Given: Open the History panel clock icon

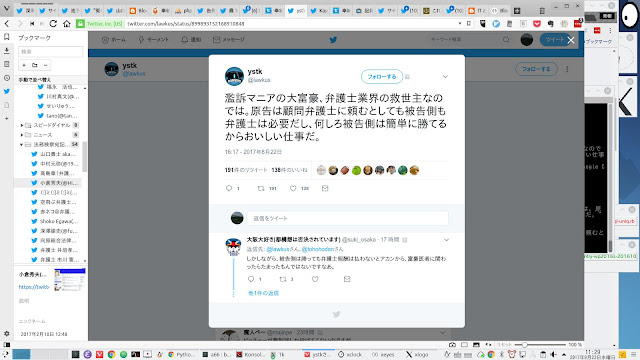Looking at the screenshot, I should (x=7, y=78).
